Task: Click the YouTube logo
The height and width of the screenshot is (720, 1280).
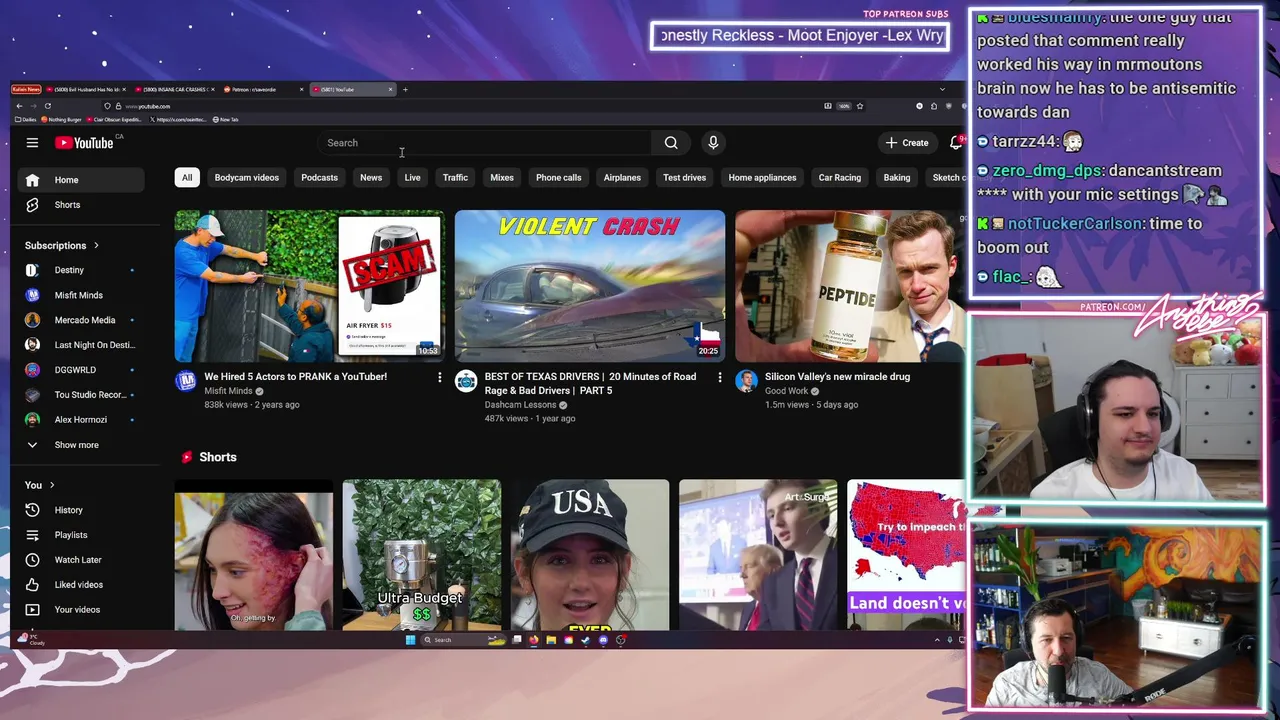Action: (x=84, y=143)
